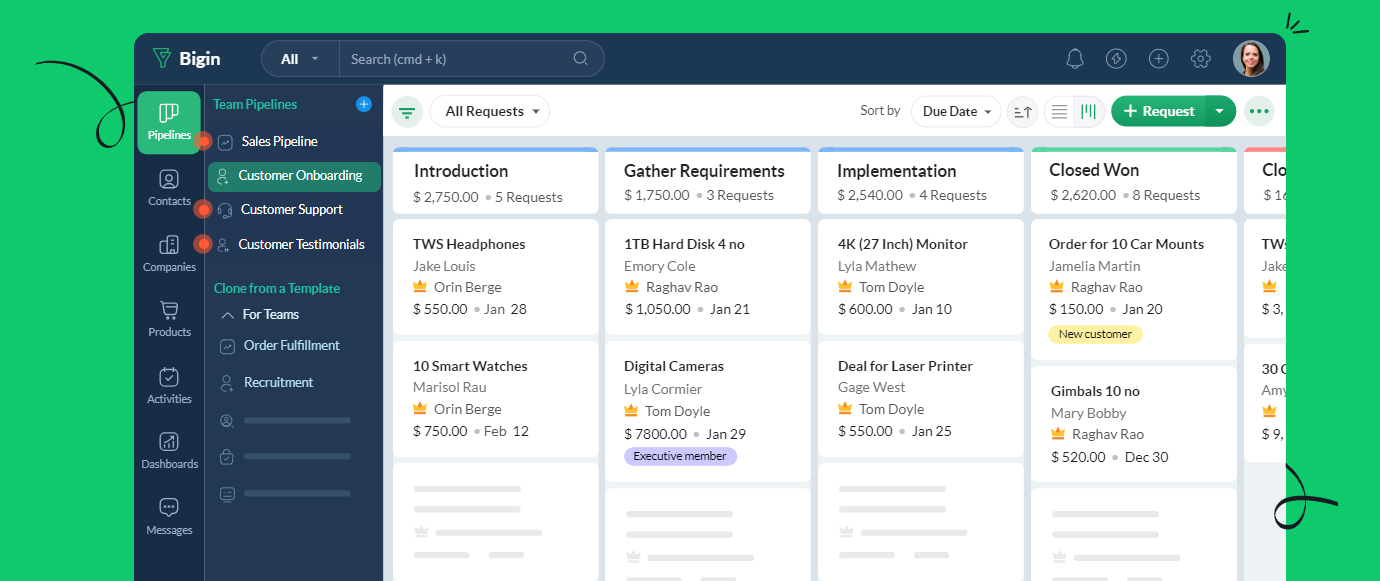This screenshot has width=1380, height=581.
Task: Click the green filter icon
Action: [407, 112]
